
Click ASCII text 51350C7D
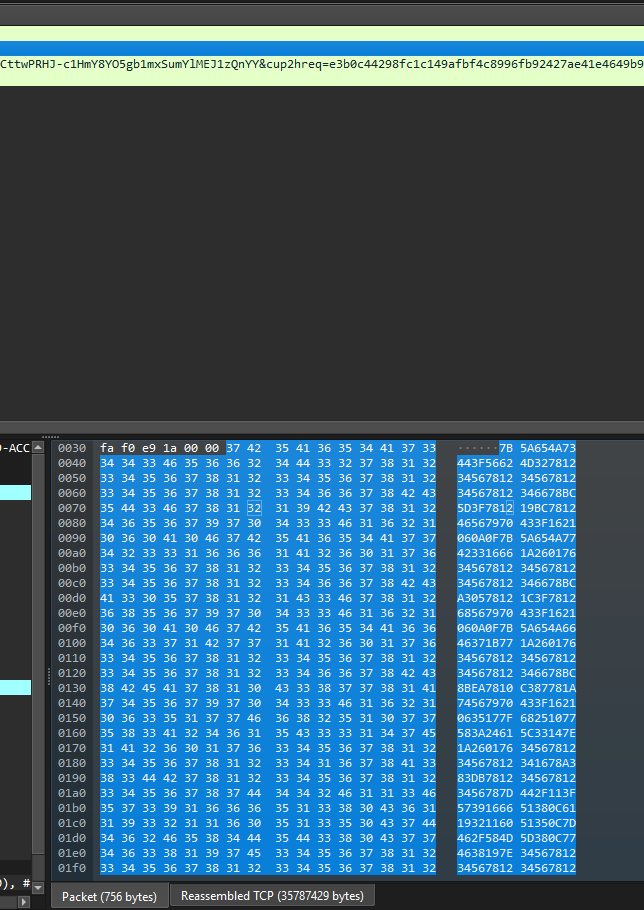(x=548, y=823)
